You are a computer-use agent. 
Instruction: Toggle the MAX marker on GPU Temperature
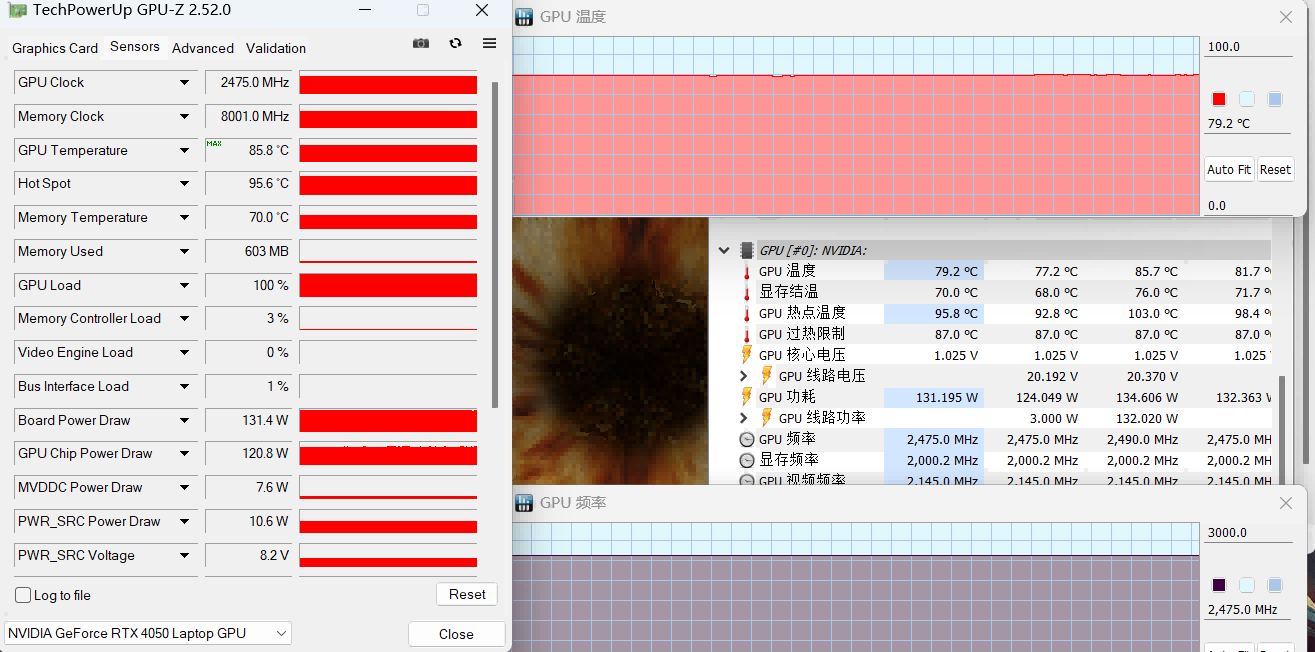coord(213,144)
